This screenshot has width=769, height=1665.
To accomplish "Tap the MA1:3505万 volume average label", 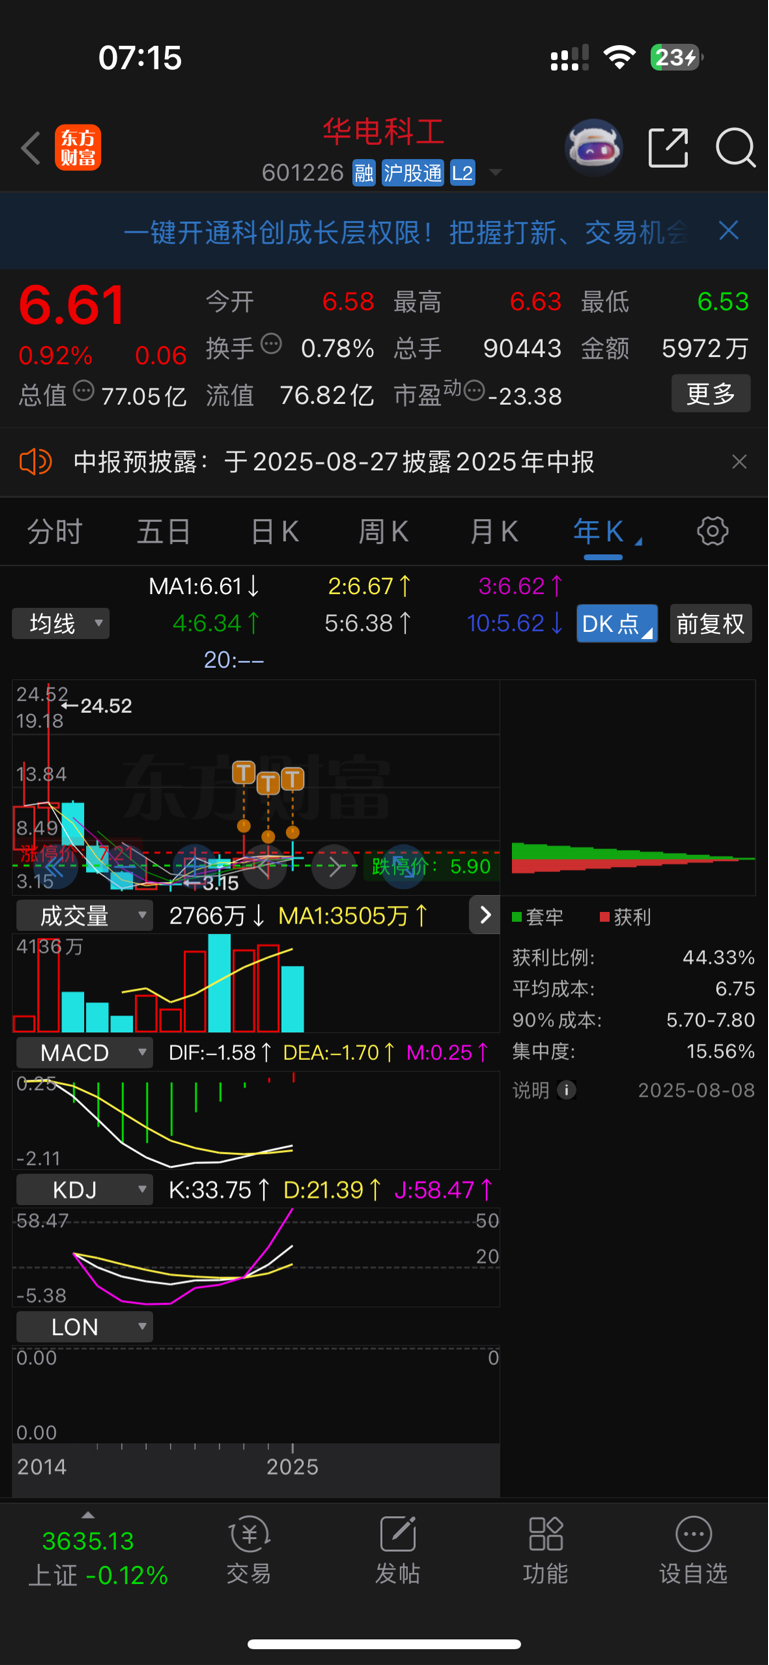I will 354,916.
